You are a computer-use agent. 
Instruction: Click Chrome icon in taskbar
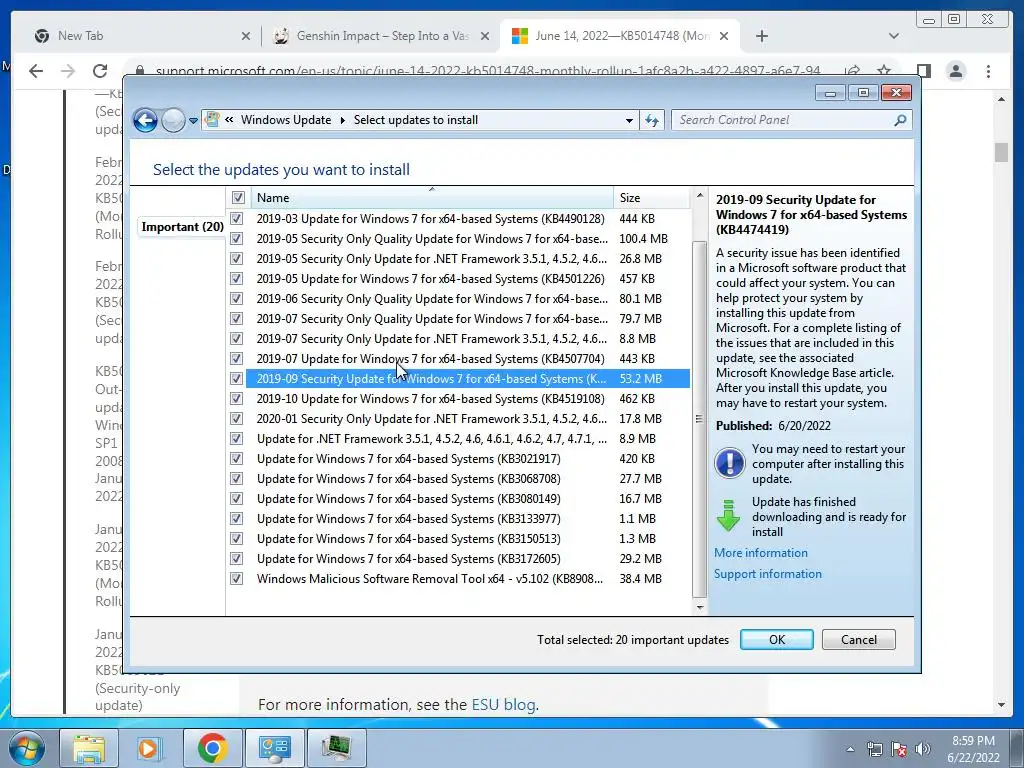[x=212, y=748]
